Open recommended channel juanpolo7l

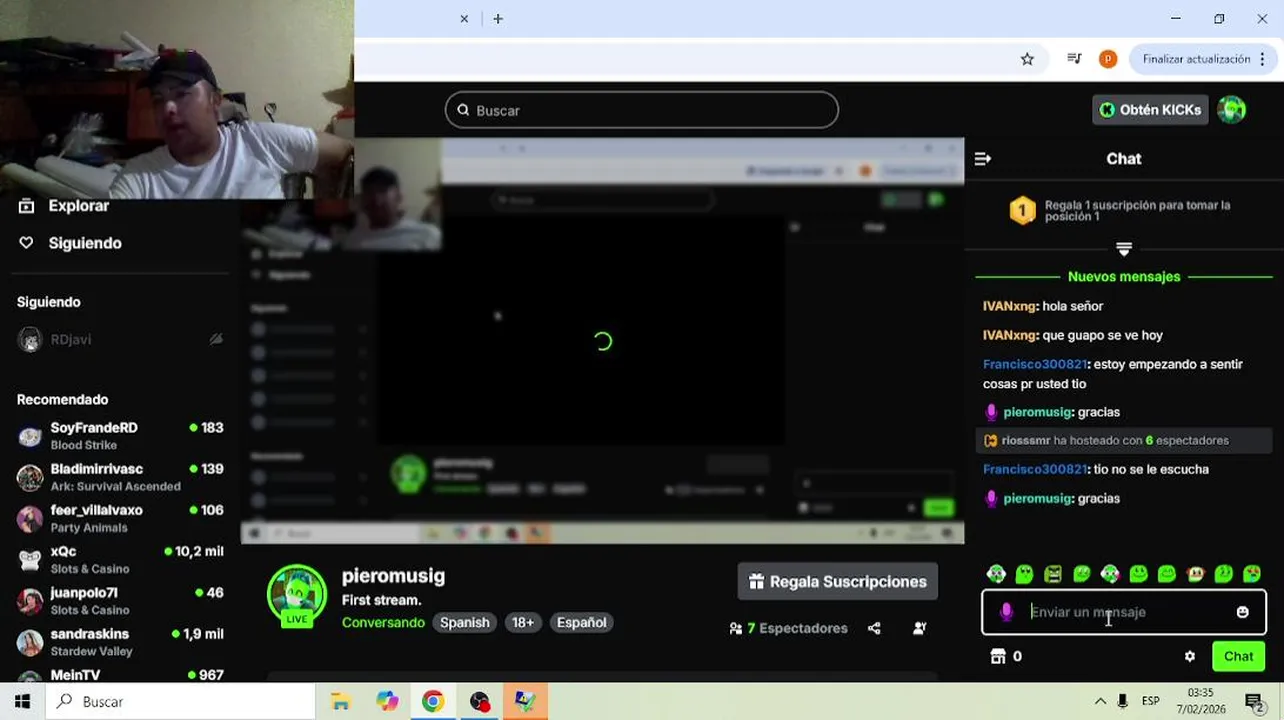120,600
